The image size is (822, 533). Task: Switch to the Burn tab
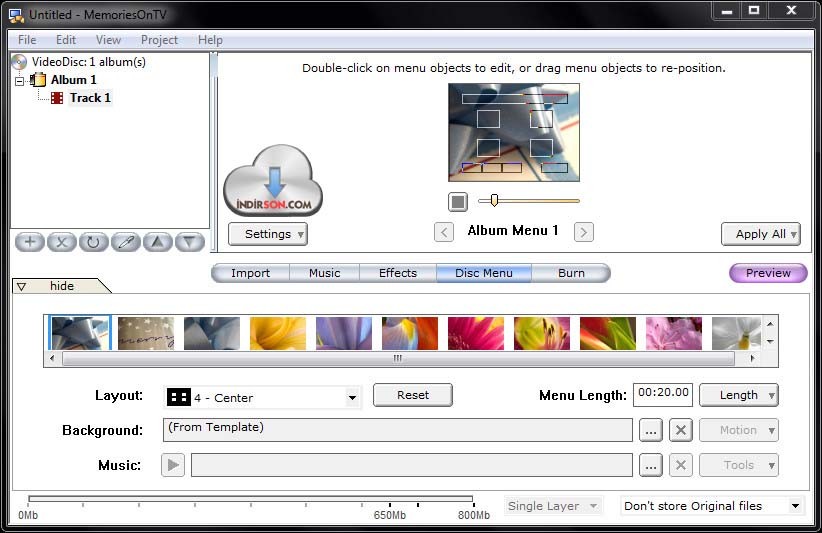point(571,273)
